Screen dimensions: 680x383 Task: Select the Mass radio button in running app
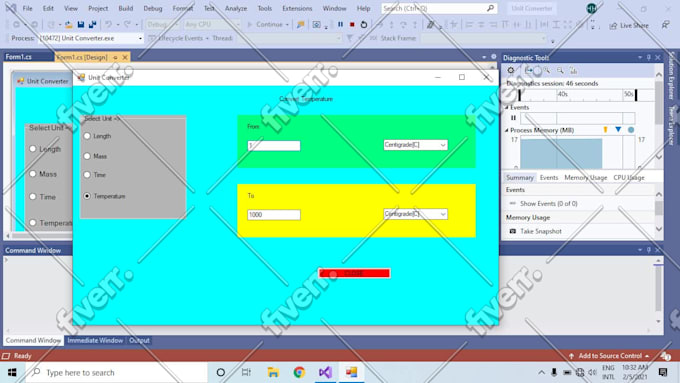tap(87, 156)
